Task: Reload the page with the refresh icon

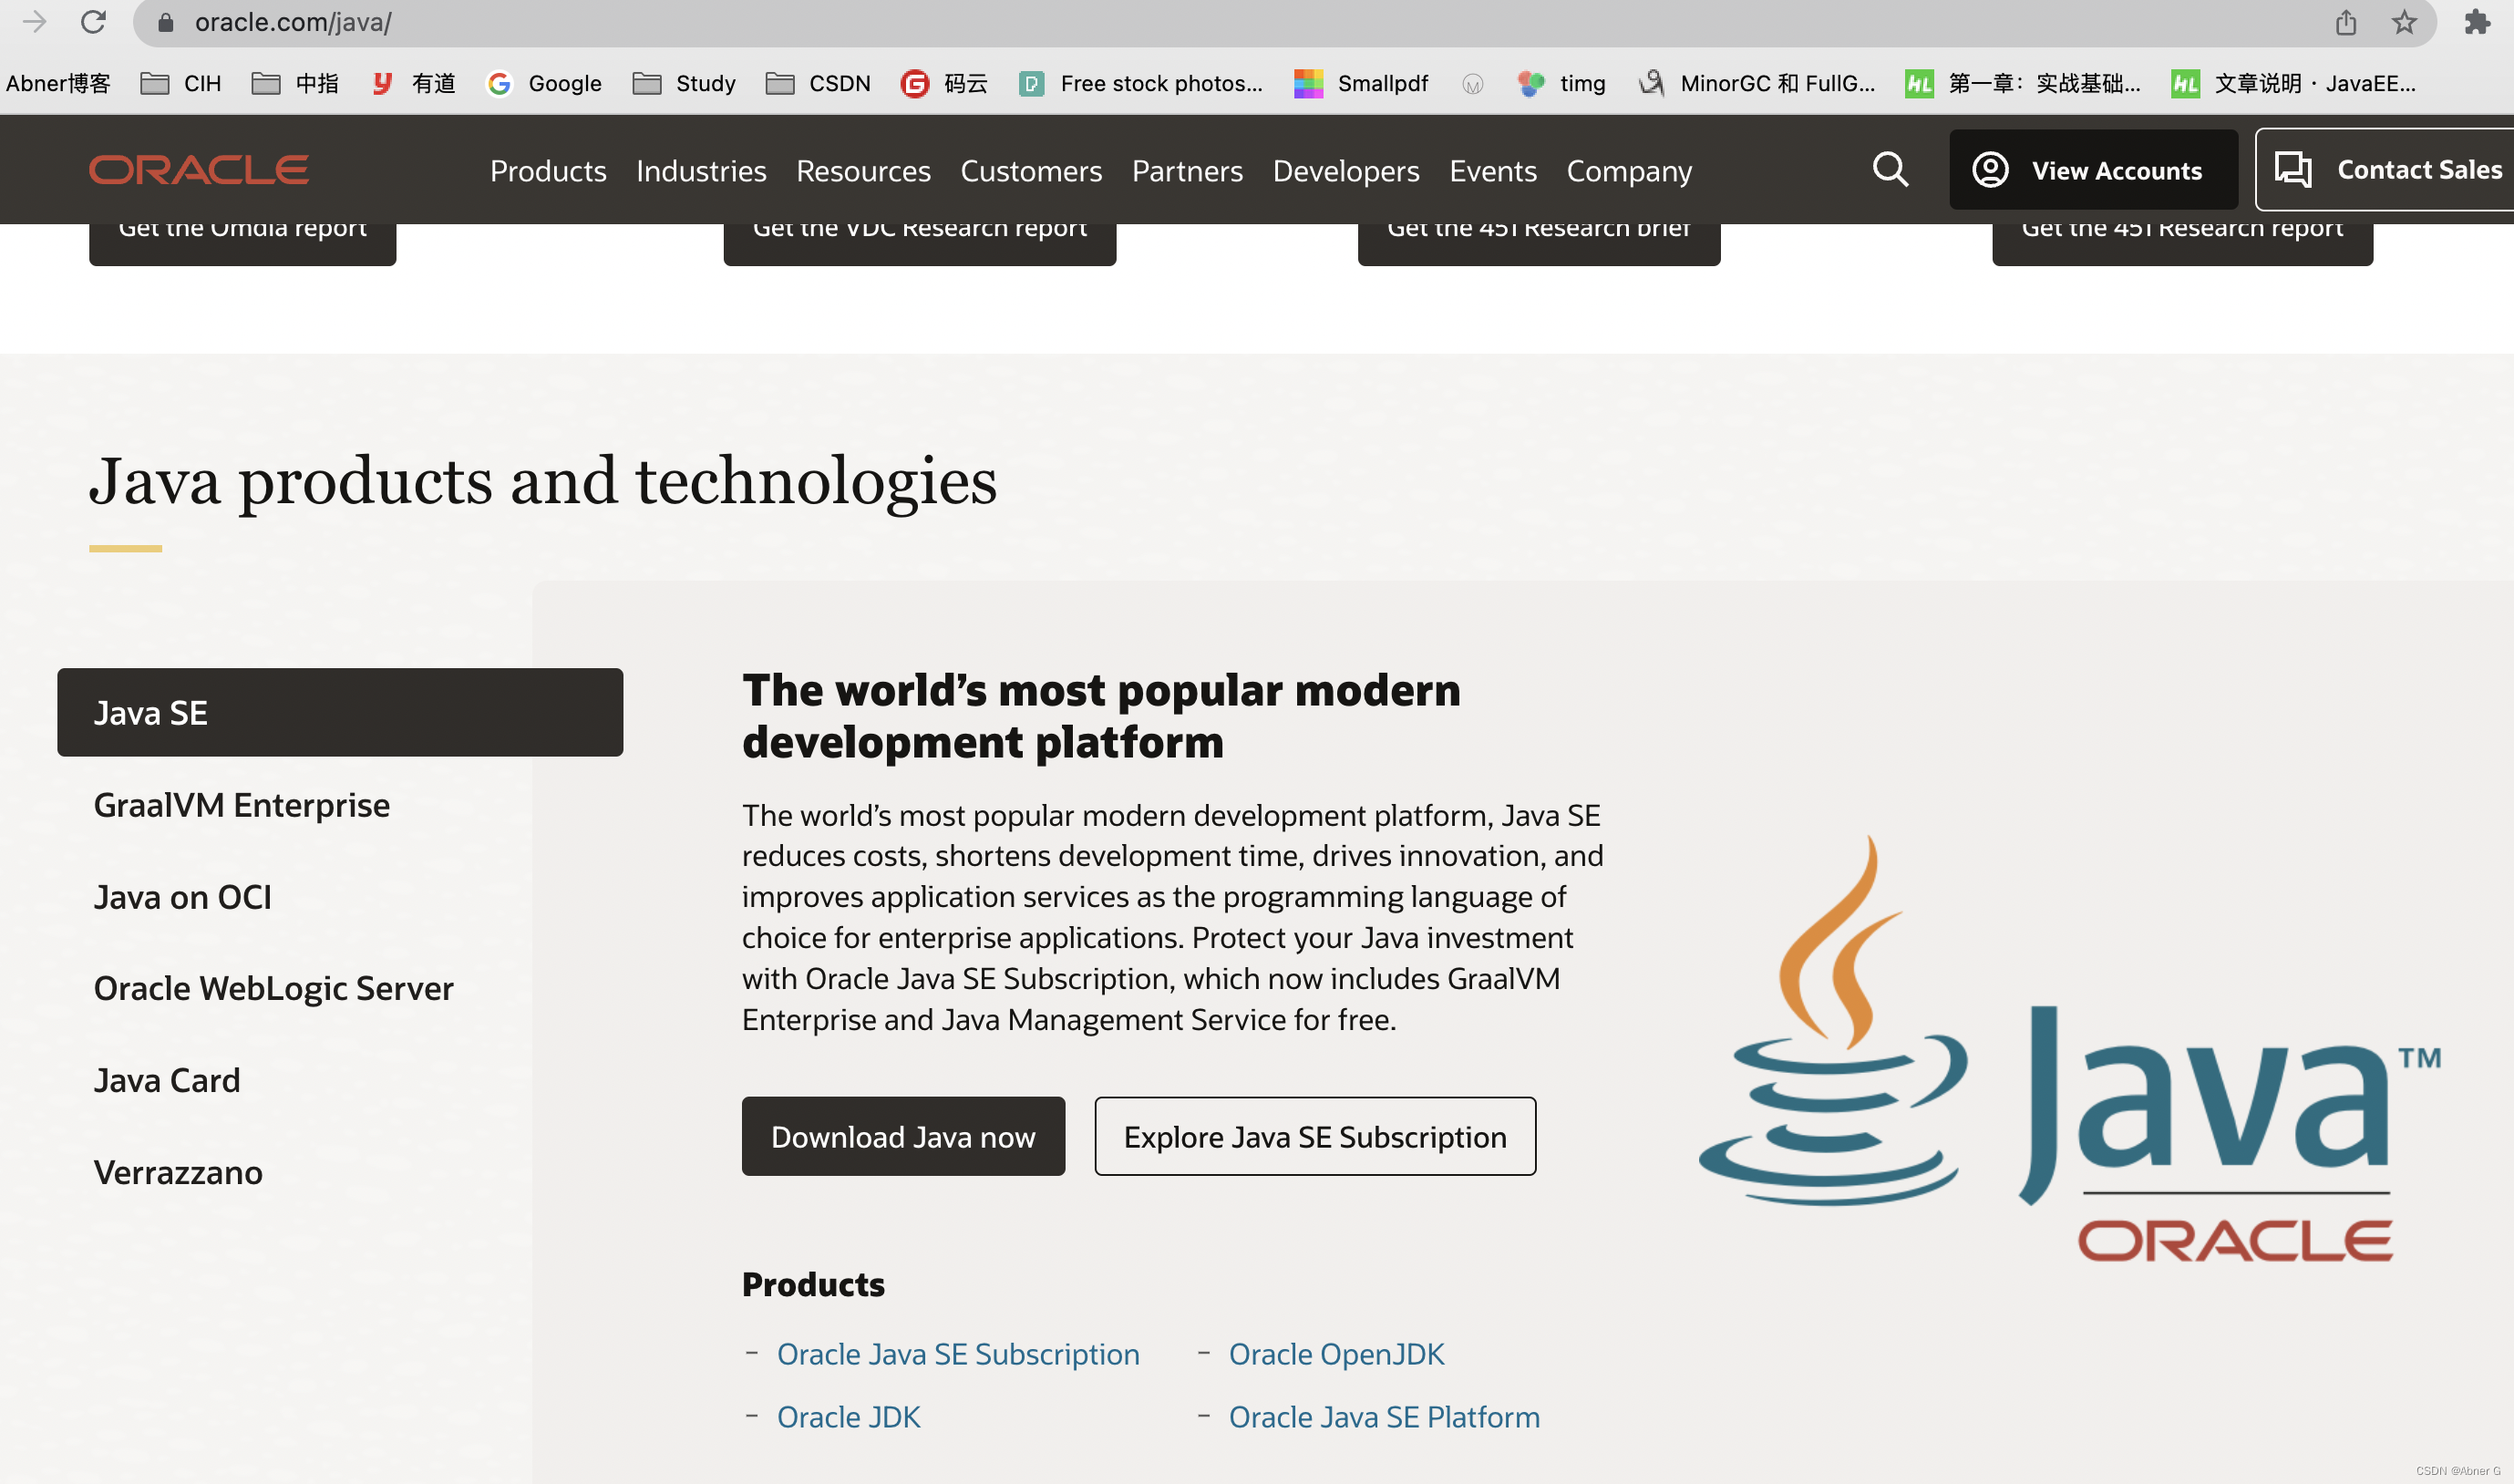Action: coord(93,21)
